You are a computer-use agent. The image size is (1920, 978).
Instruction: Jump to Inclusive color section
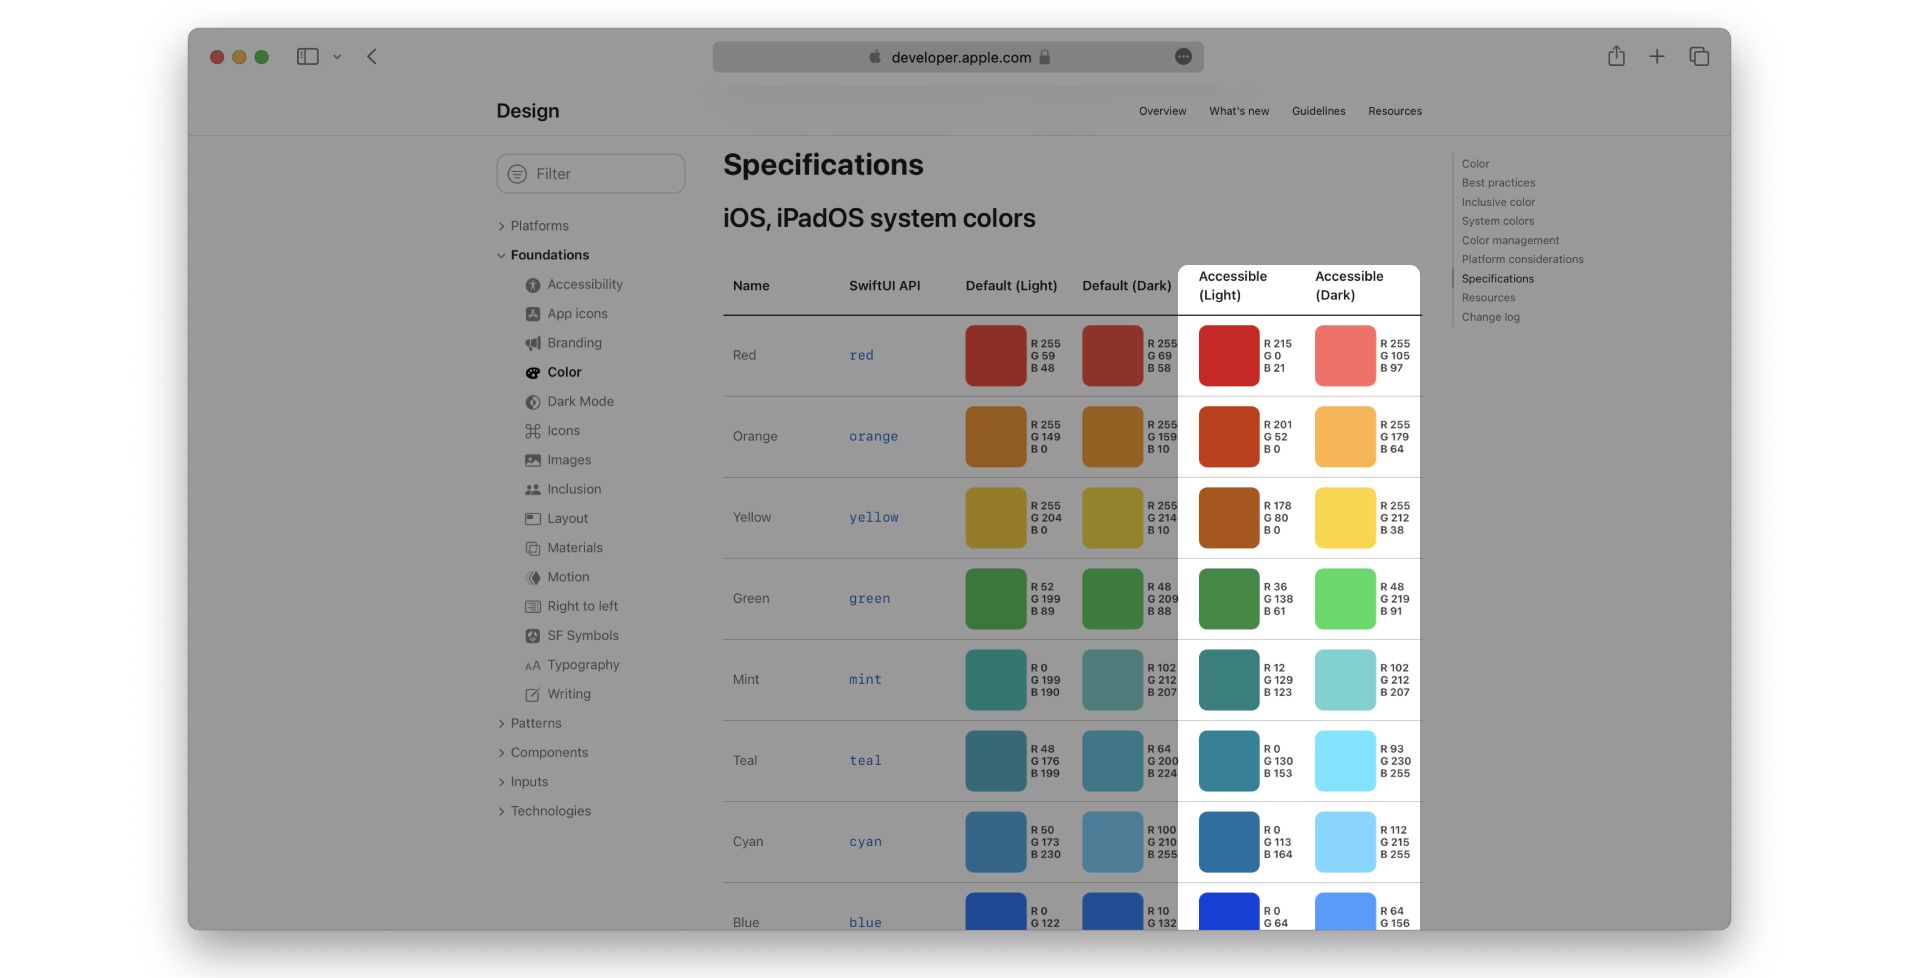[1498, 202]
